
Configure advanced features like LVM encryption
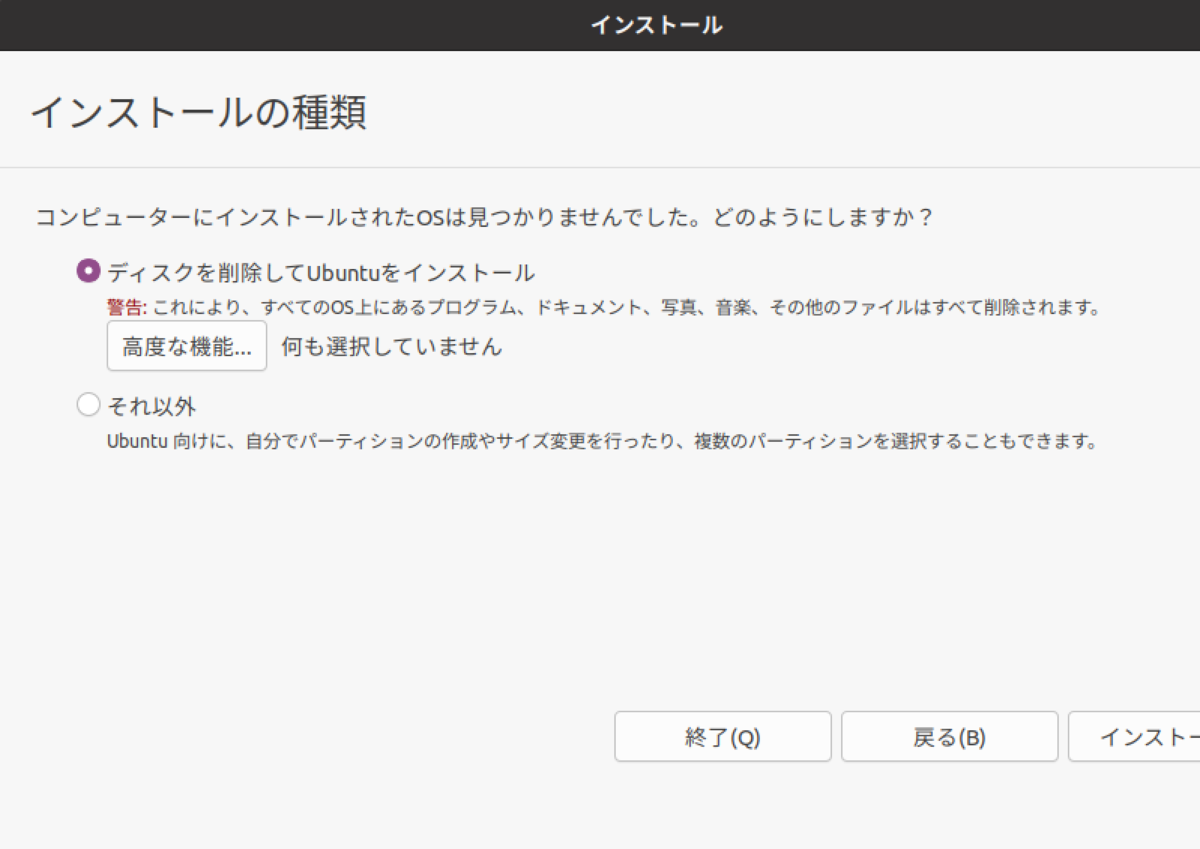point(185,346)
